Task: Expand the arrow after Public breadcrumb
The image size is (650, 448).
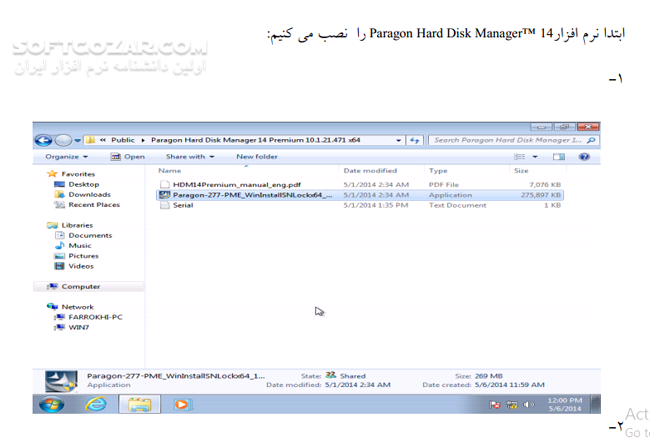Action: (143, 140)
